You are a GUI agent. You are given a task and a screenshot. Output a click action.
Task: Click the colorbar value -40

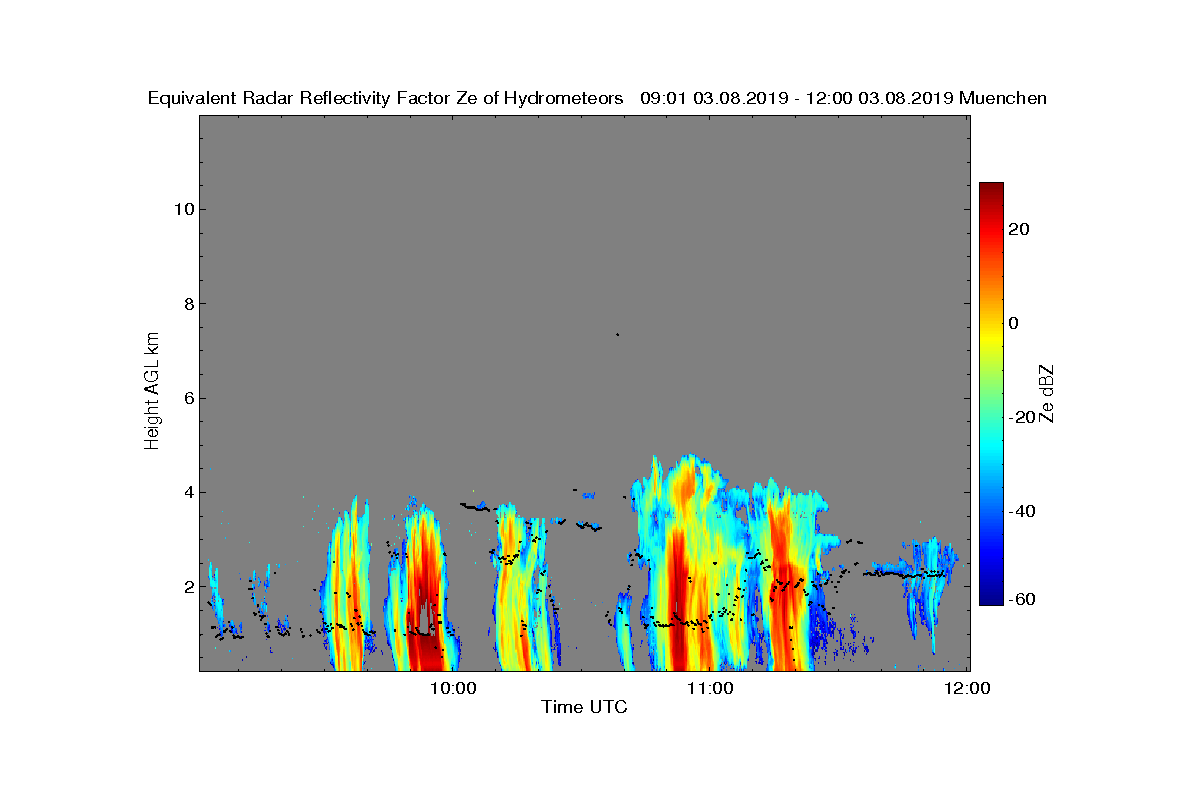point(1022,511)
